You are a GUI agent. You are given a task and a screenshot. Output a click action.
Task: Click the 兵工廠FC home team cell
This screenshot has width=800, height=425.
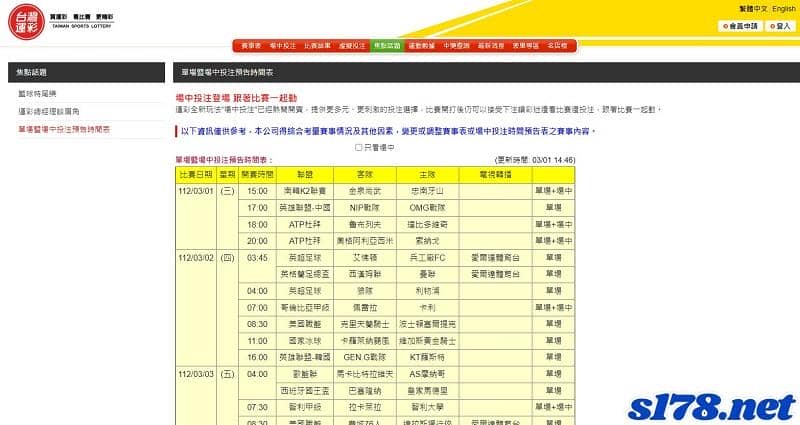427,258
